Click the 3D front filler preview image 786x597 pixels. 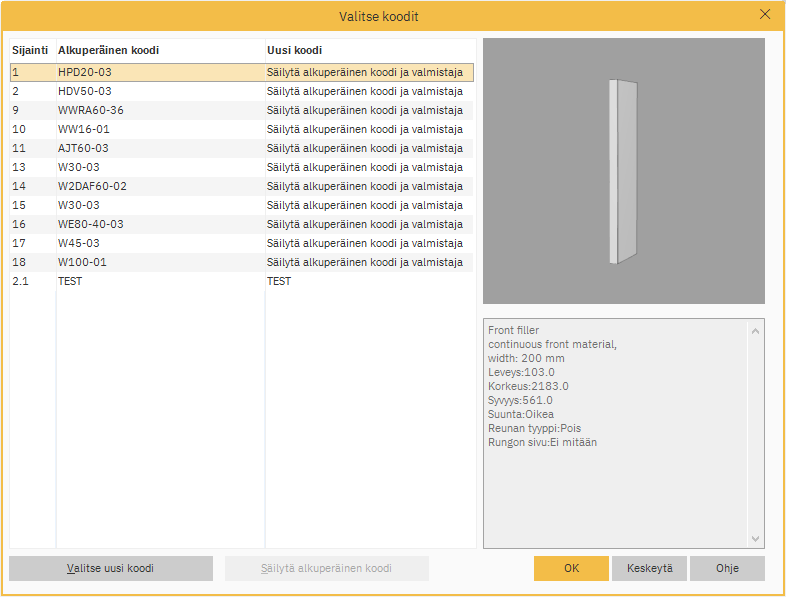tap(623, 171)
